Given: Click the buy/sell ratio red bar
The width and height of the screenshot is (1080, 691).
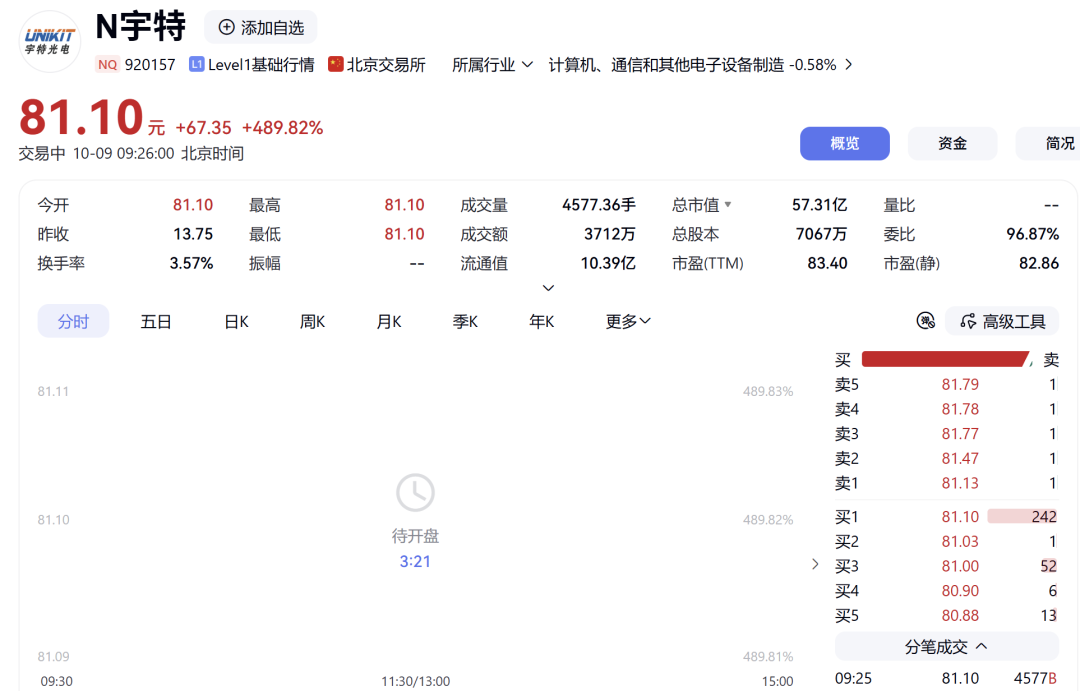Looking at the screenshot, I should (946, 359).
